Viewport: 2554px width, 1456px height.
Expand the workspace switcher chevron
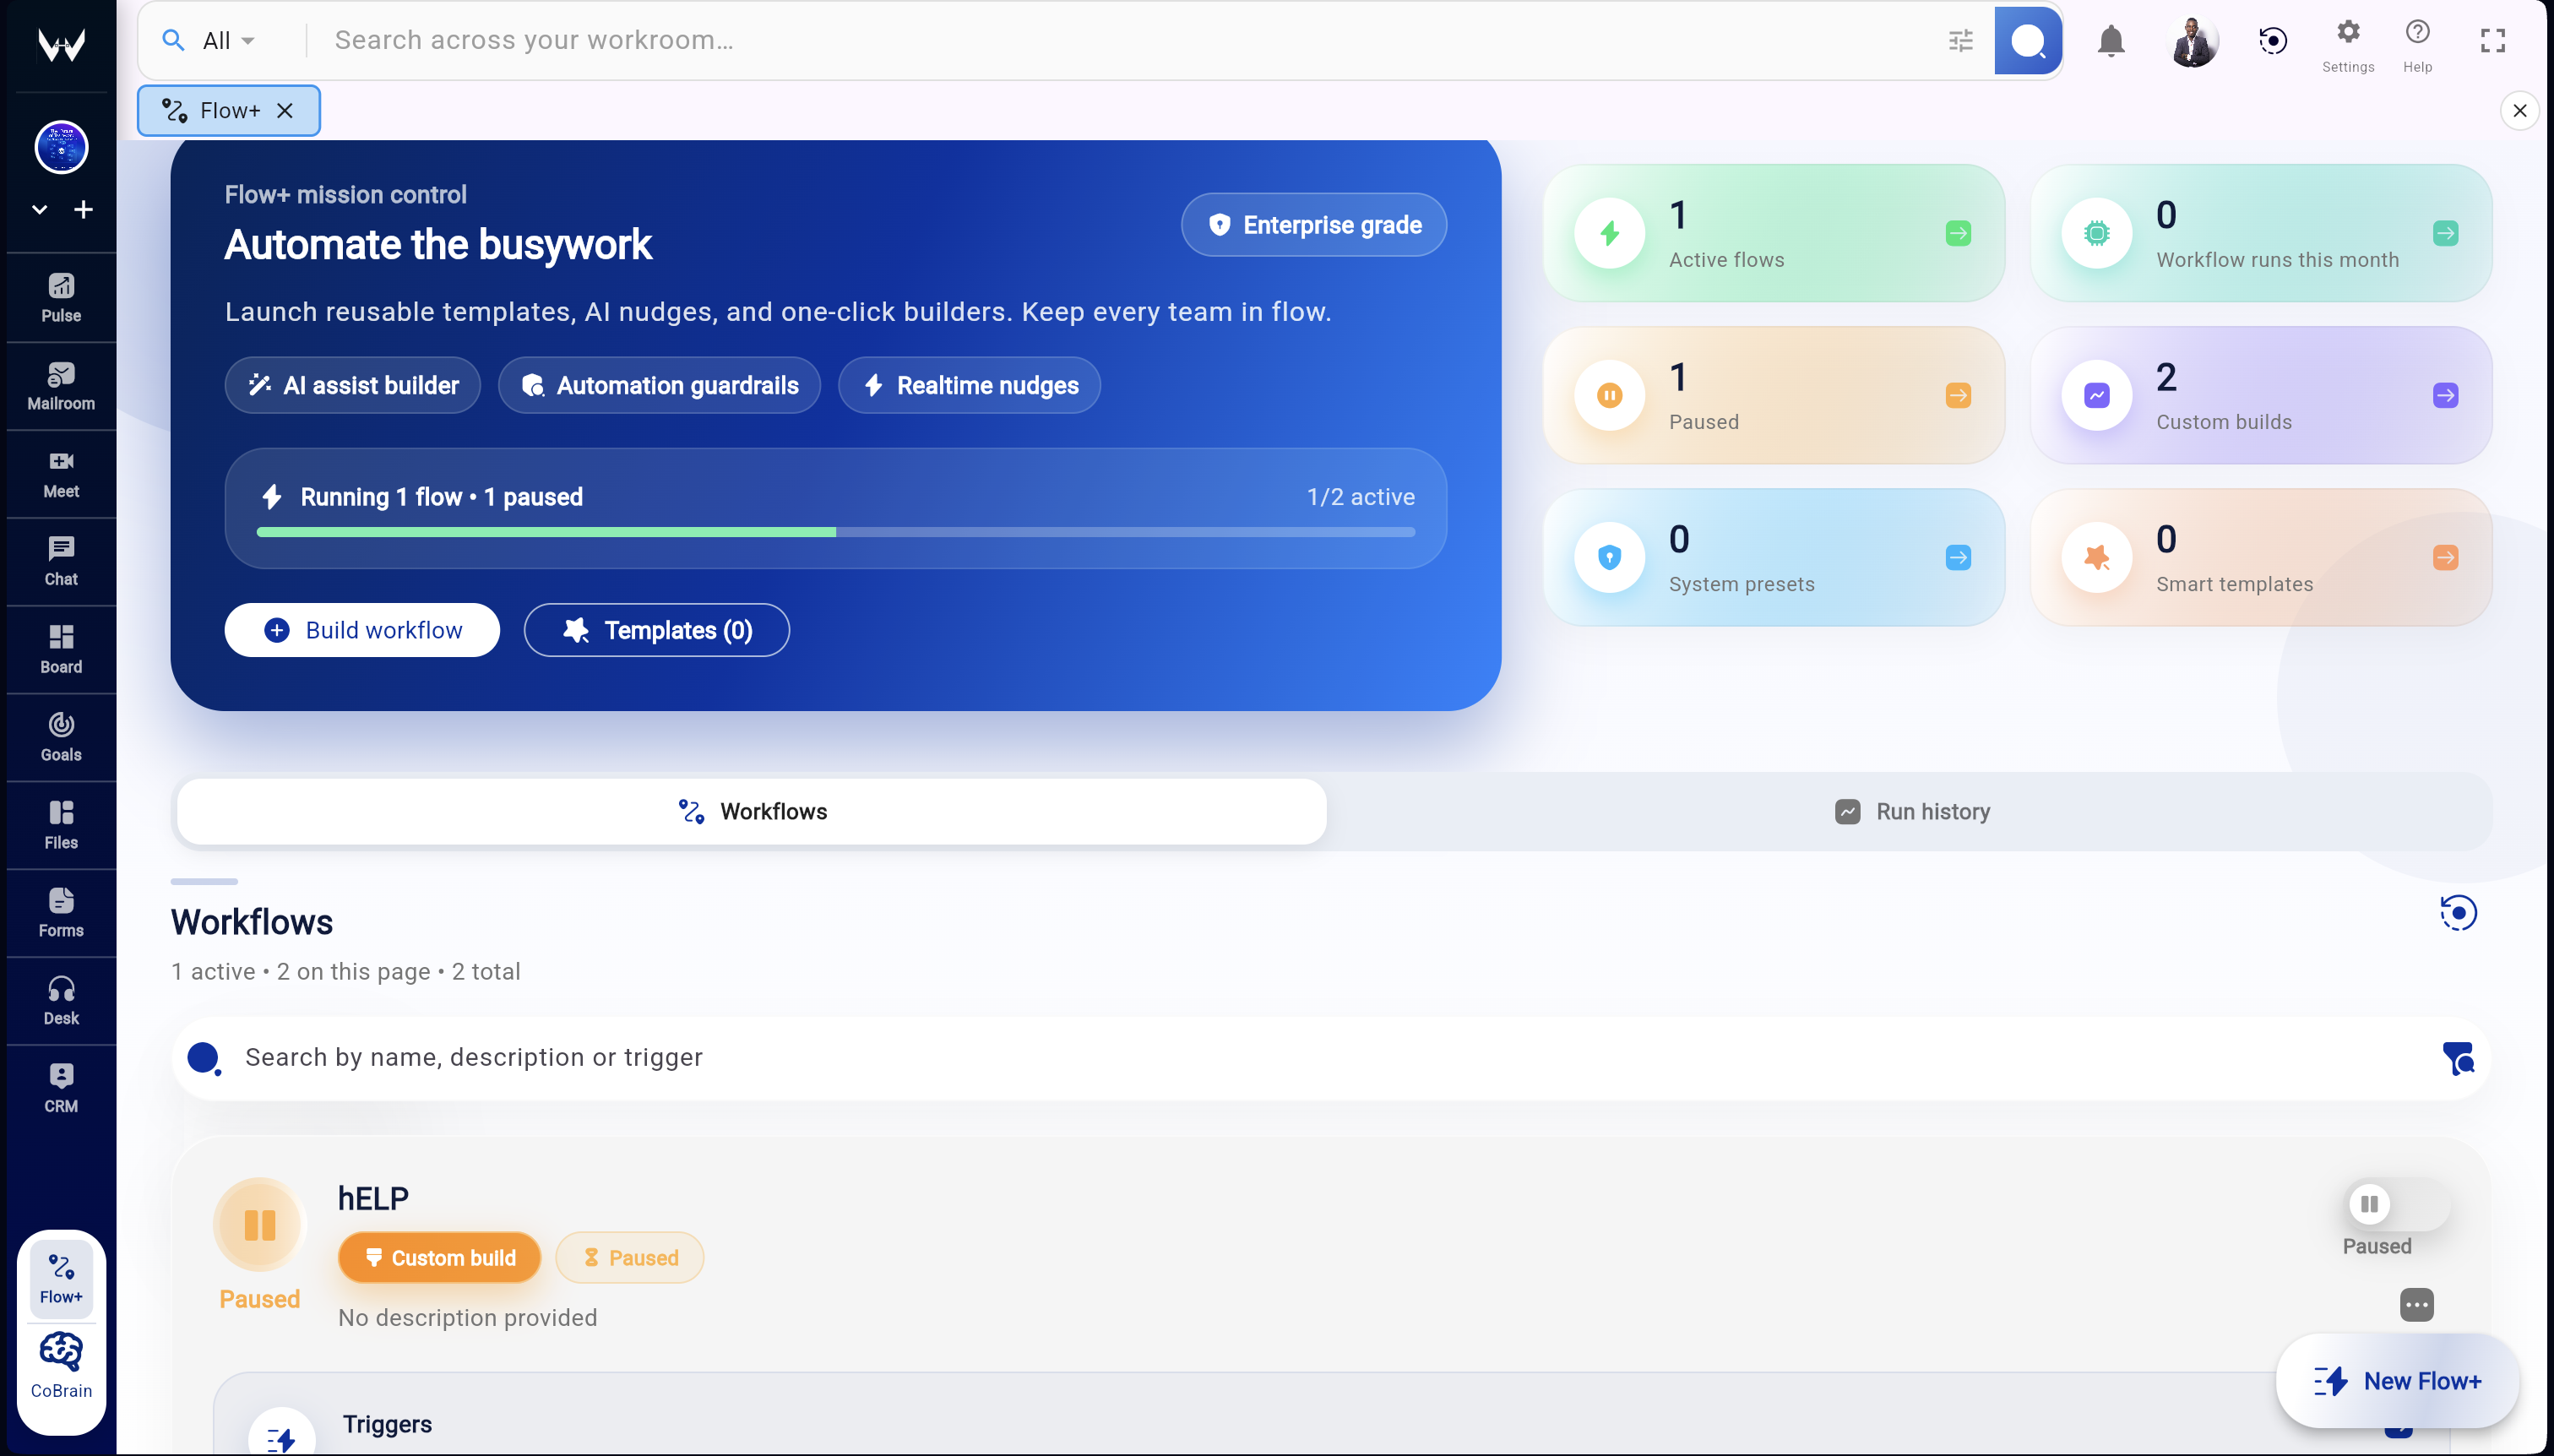click(39, 209)
